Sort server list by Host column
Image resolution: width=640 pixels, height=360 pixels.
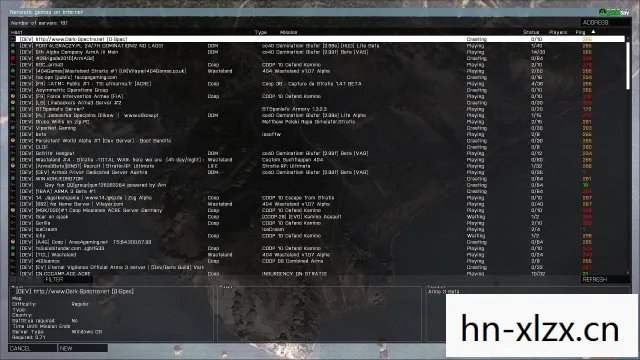click(x=17, y=32)
